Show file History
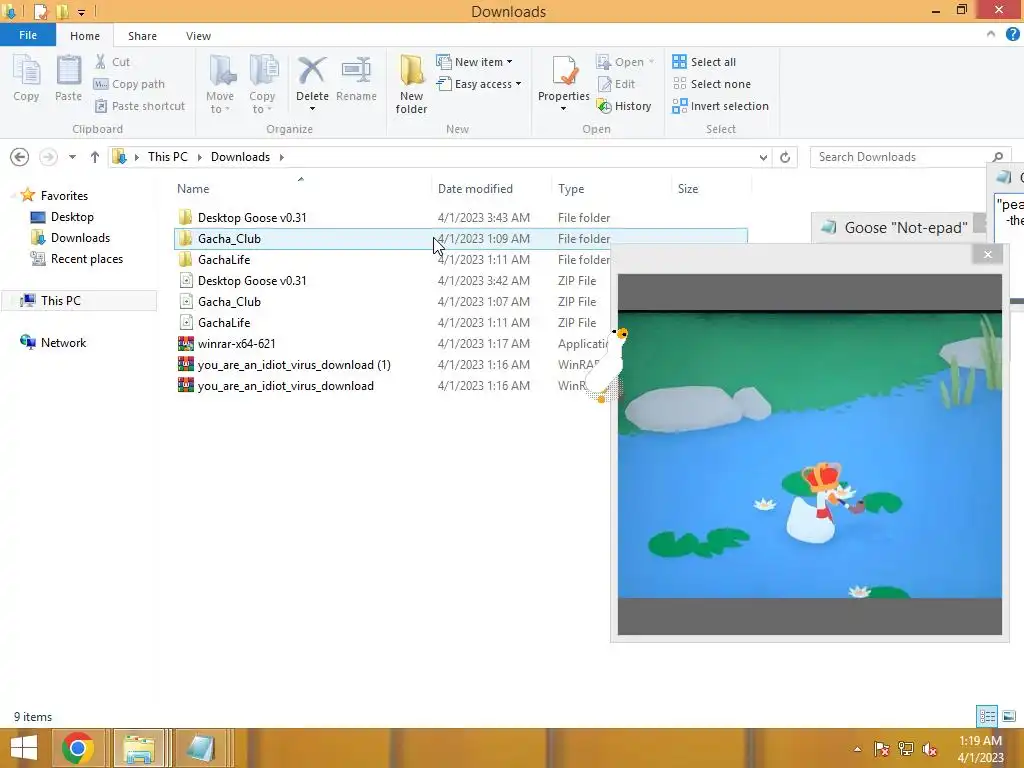The width and height of the screenshot is (1024, 768). (624, 106)
